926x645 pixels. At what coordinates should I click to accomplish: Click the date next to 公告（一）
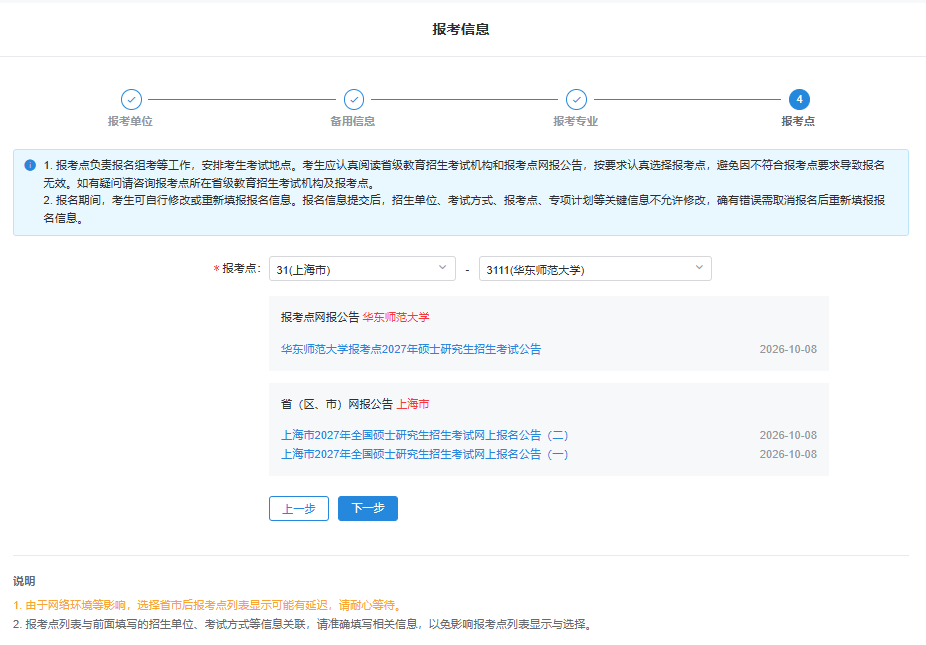[788, 454]
